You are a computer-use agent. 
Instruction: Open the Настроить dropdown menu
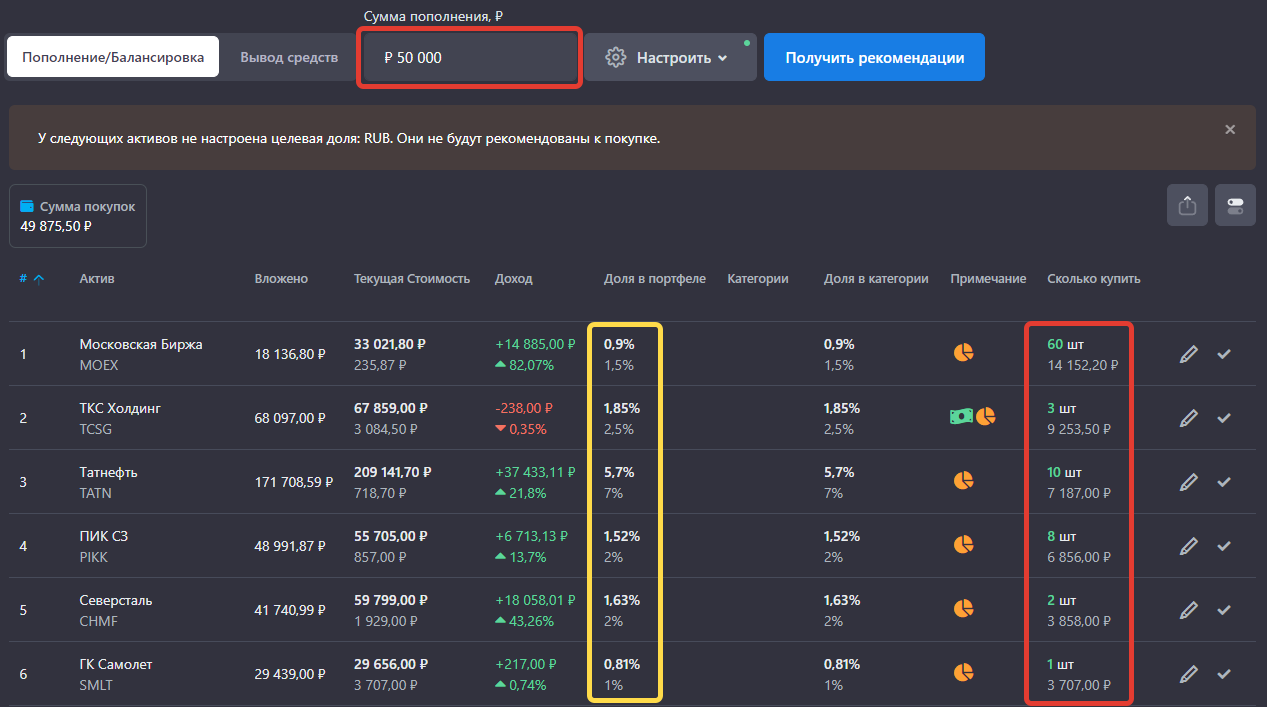point(670,57)
